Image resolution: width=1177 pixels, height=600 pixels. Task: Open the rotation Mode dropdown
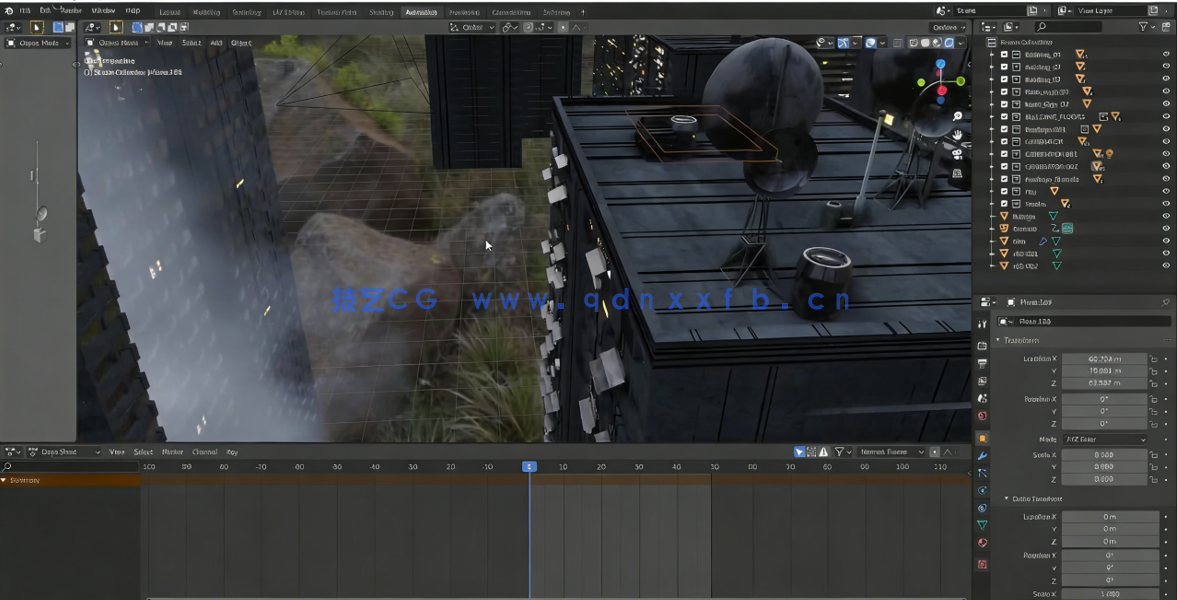click(1104, 439)
